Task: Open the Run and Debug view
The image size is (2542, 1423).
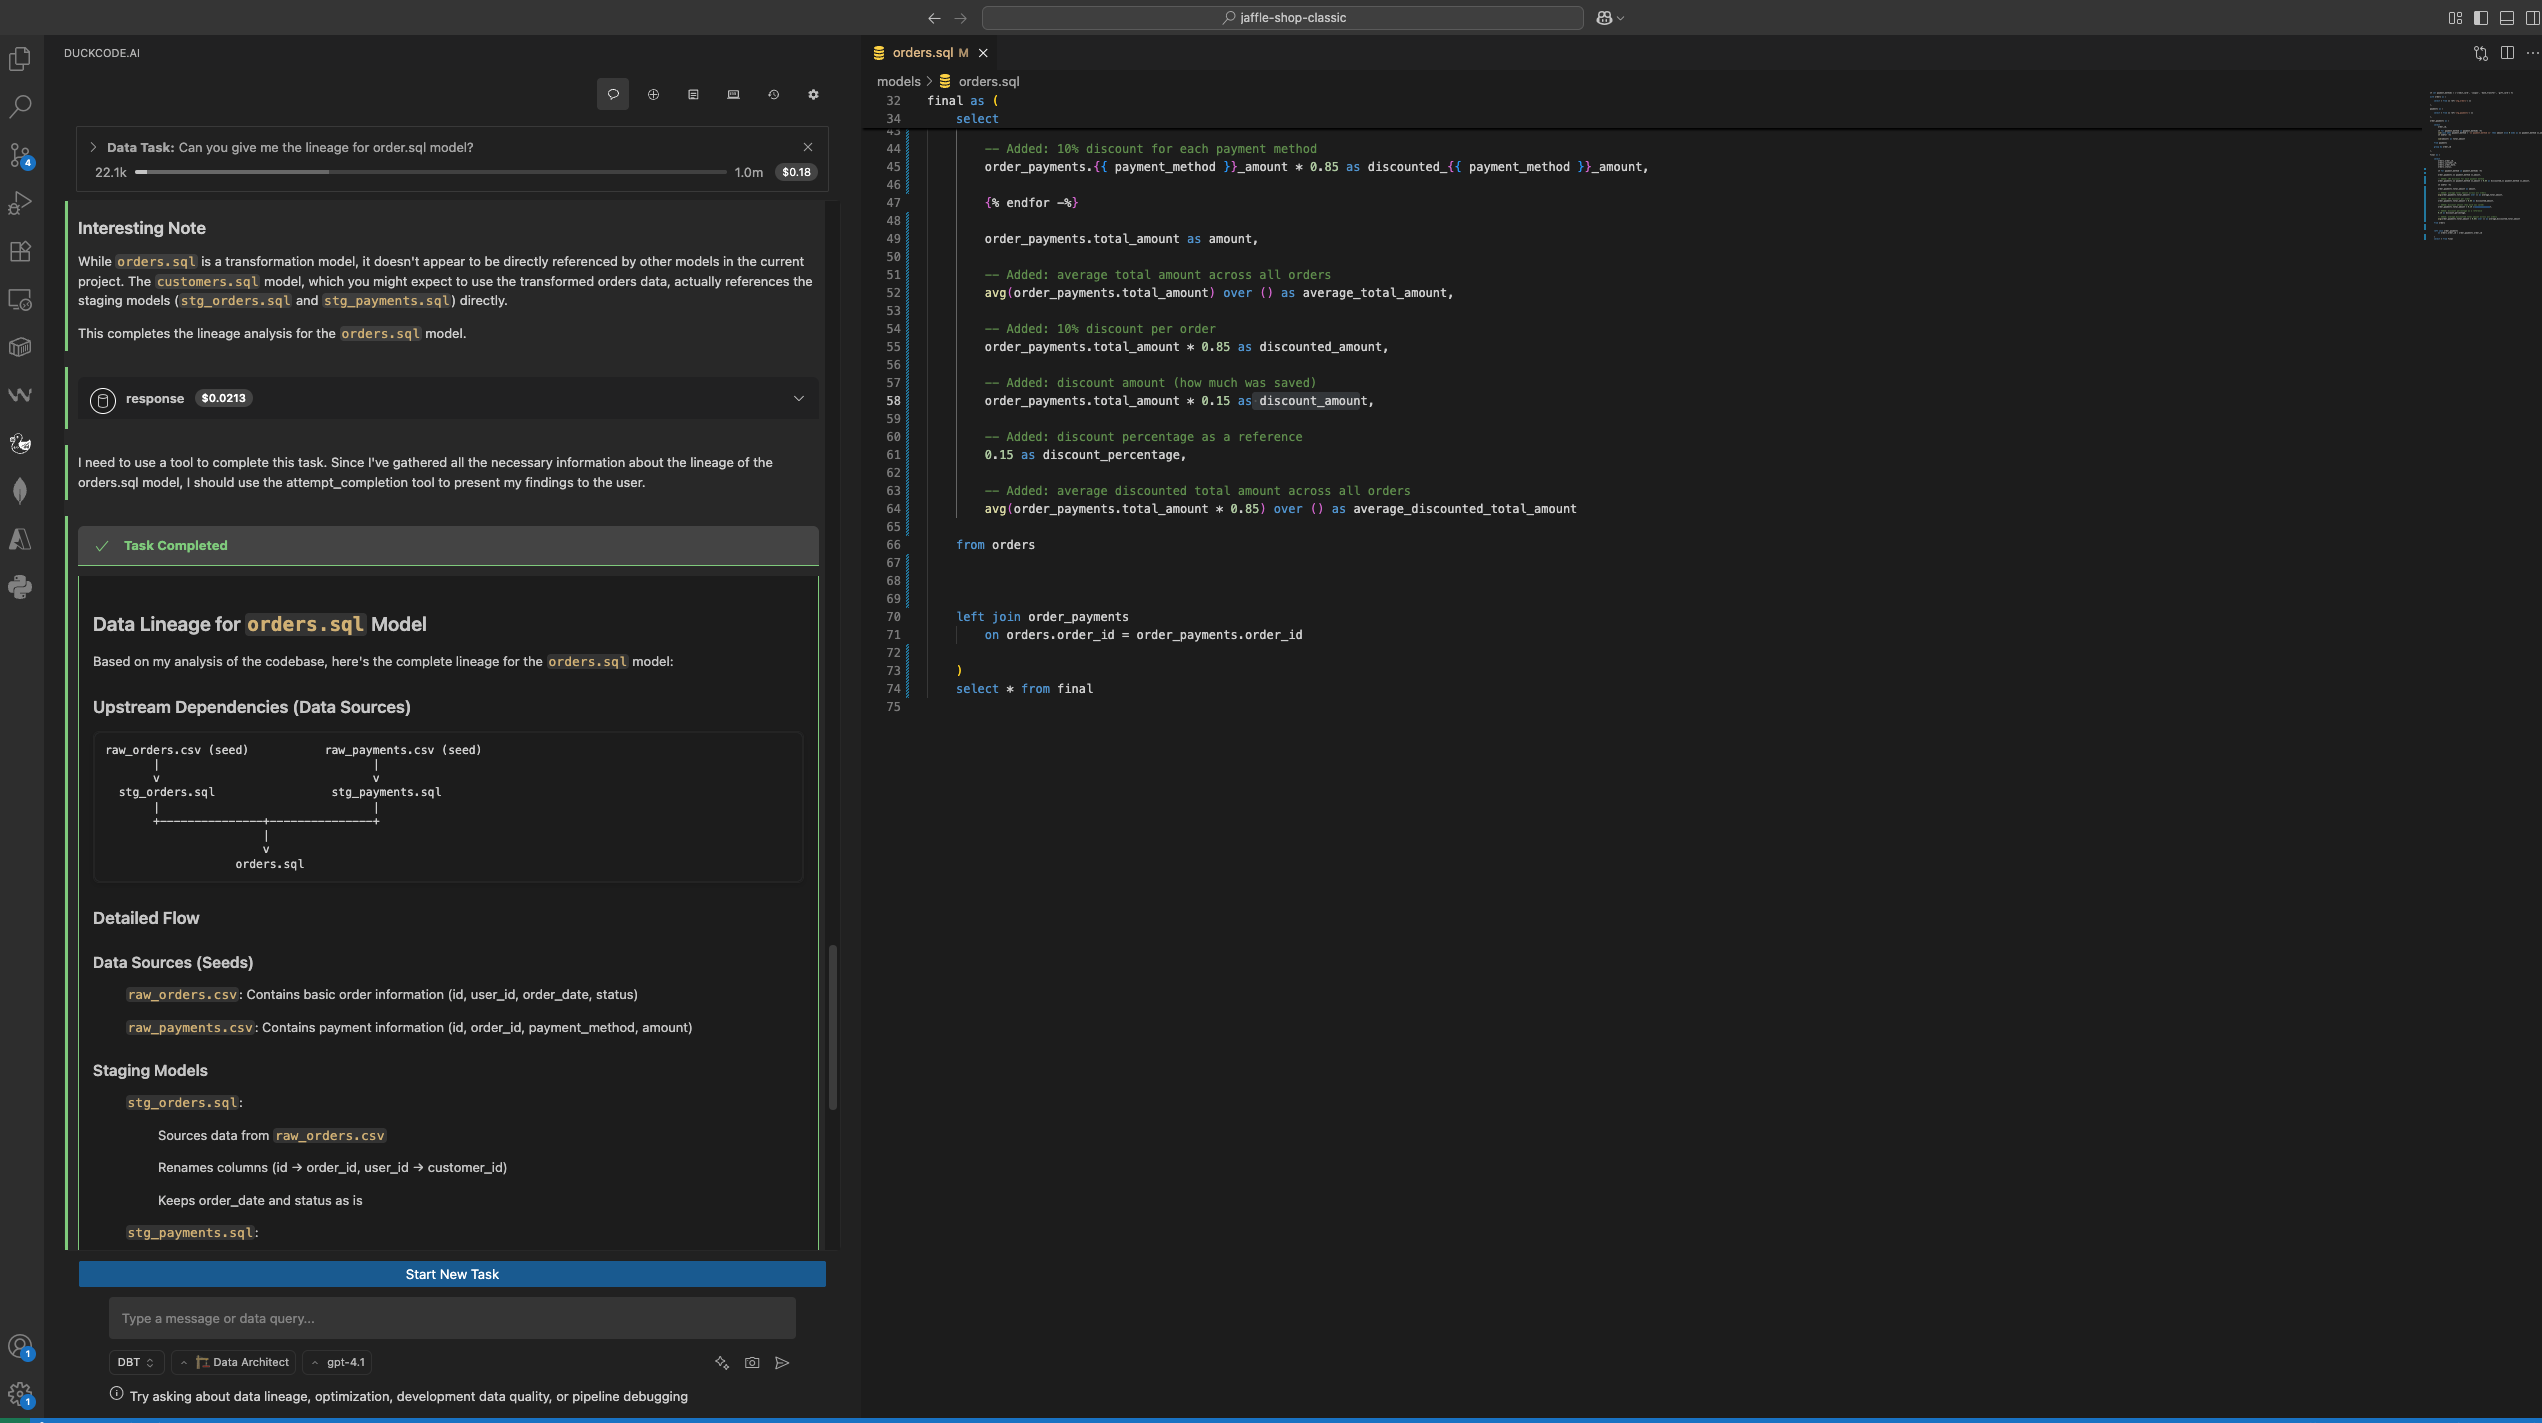Action: click(x=20, y=203)
